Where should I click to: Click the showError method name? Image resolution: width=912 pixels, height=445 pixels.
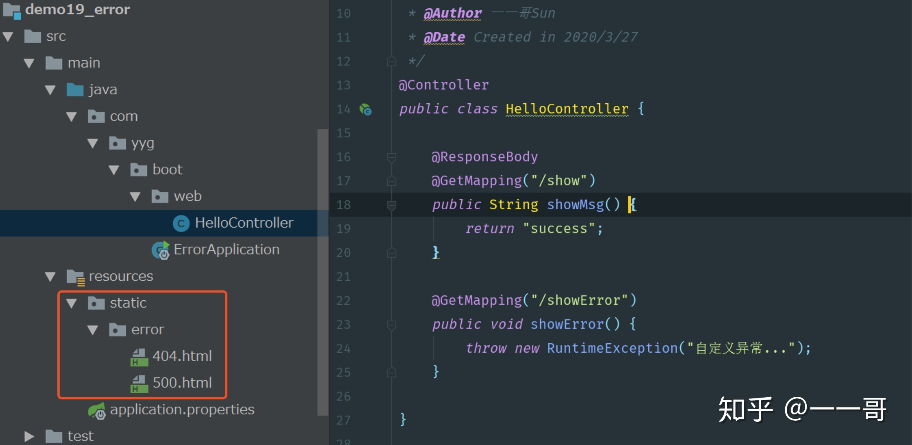pos(567,324)
